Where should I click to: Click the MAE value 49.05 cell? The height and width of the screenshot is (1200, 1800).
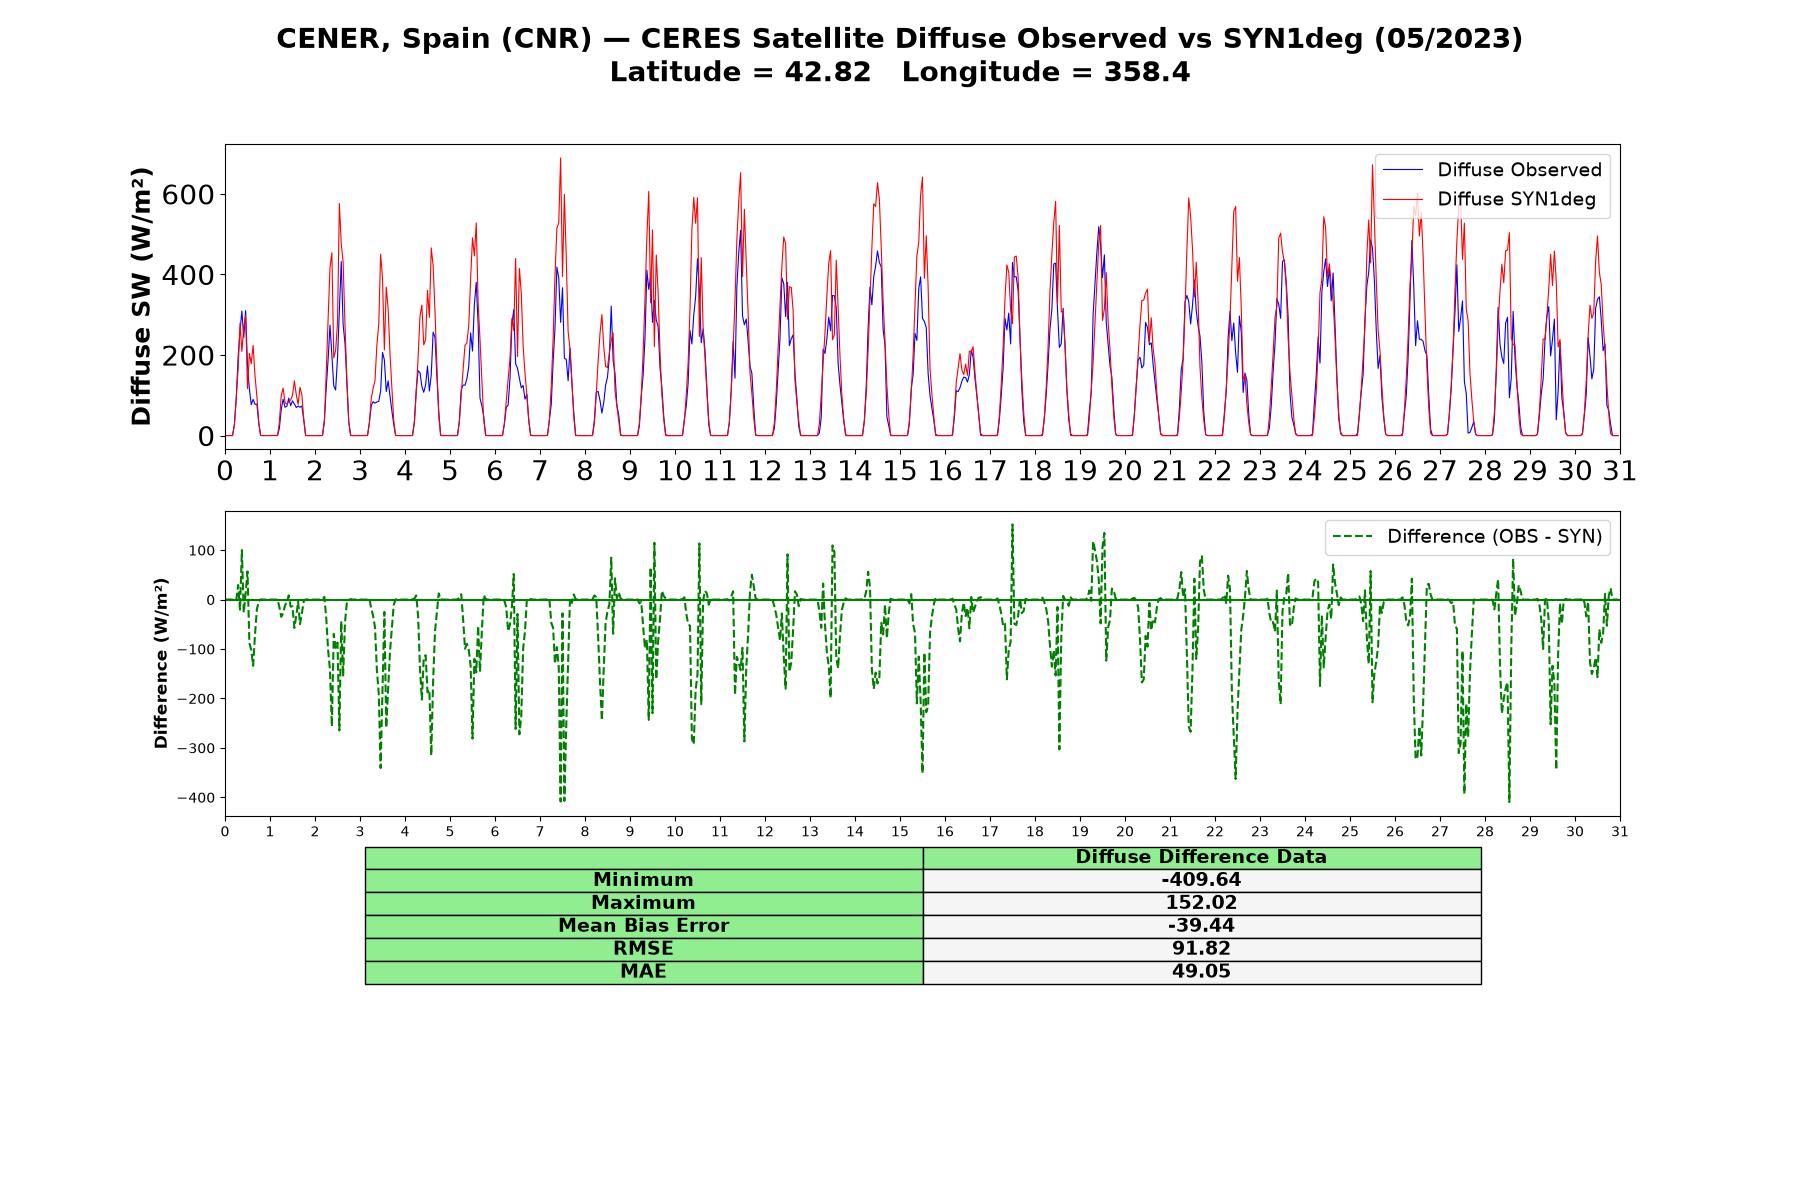pyautogui.click(x=1201, y=972)
